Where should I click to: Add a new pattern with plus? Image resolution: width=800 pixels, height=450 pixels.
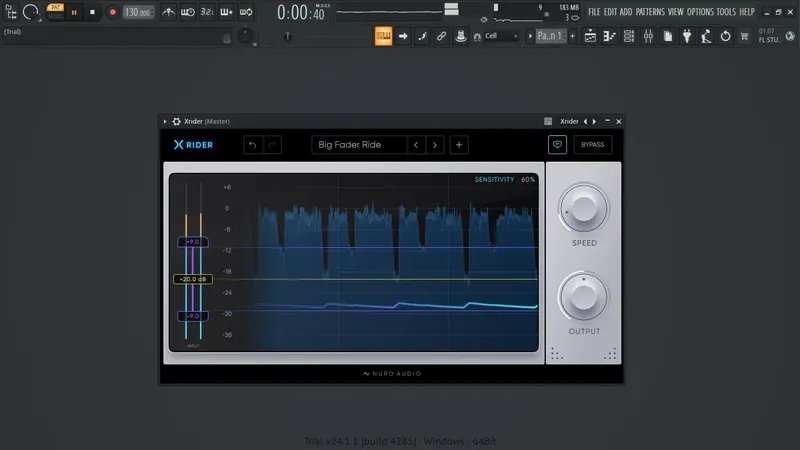[572, 36]
